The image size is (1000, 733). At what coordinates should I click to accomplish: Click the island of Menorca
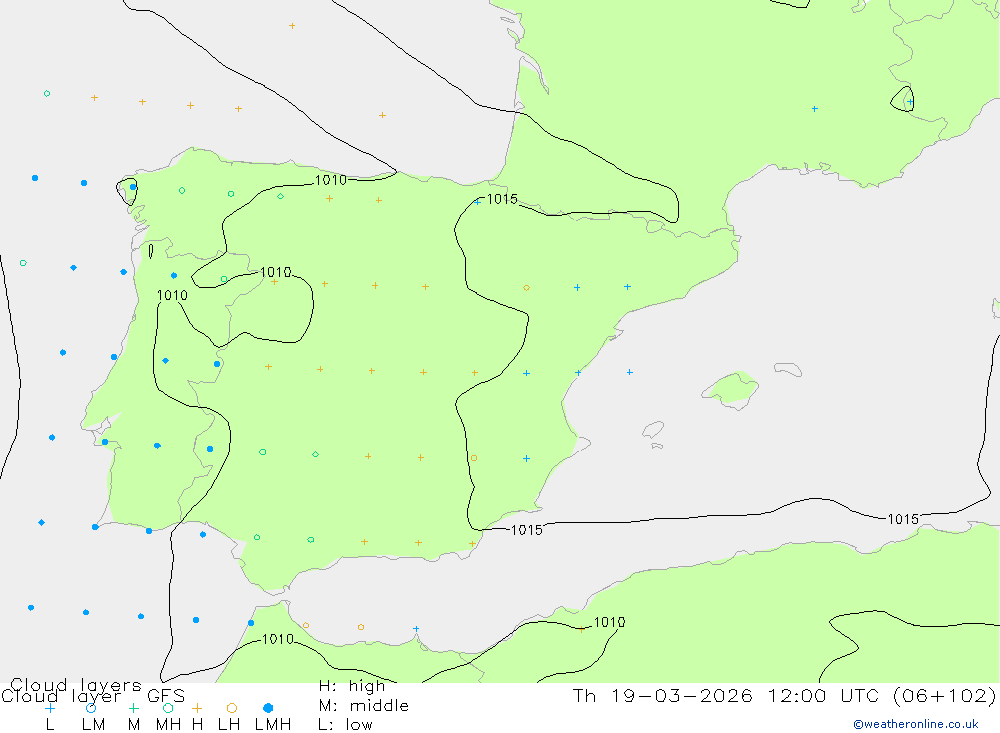coord(788,369)
